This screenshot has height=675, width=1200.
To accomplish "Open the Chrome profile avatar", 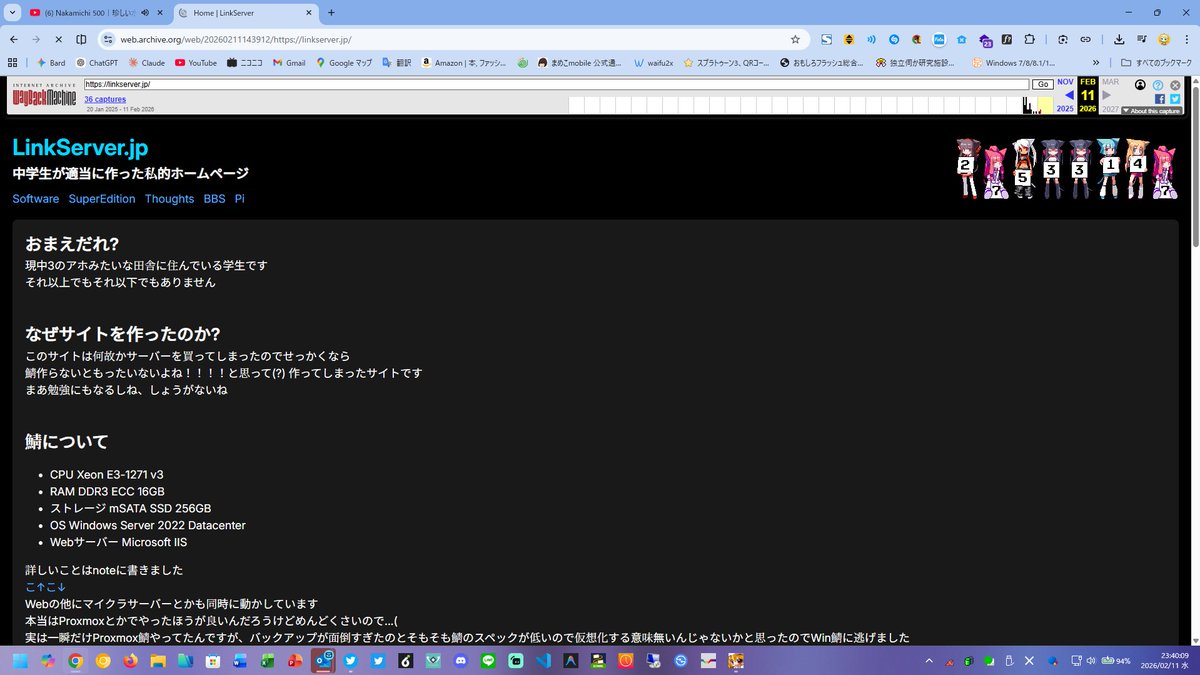I will click(x=1163, y=39).
